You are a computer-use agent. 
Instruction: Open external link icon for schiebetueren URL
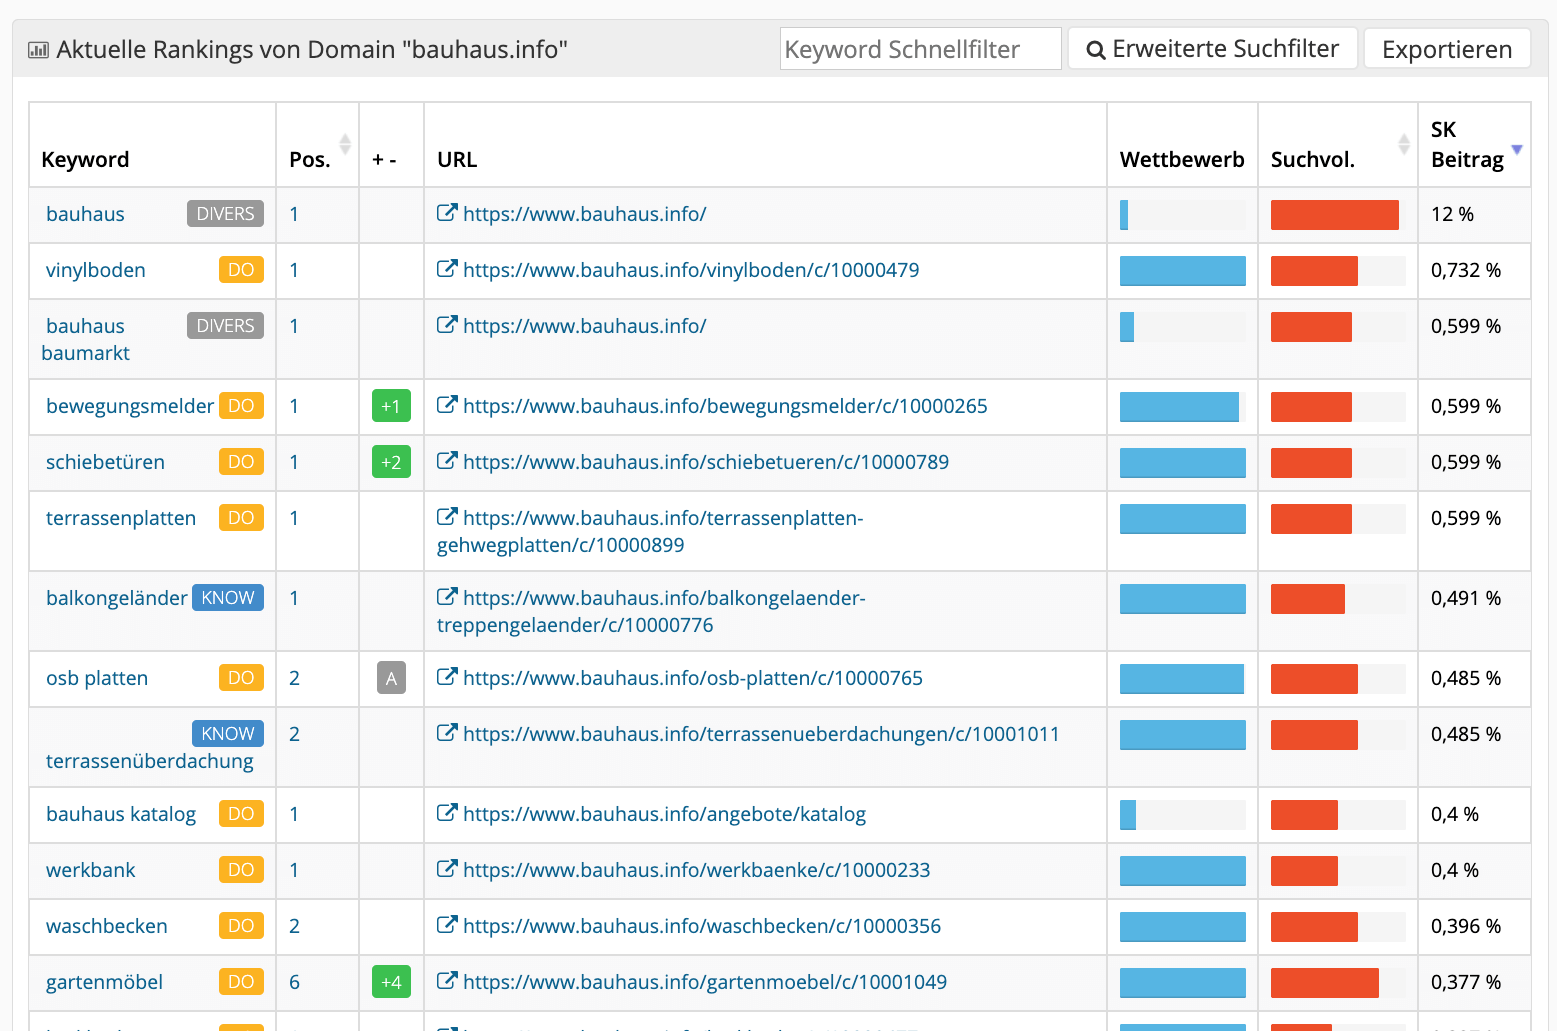[x=447, y=461]
